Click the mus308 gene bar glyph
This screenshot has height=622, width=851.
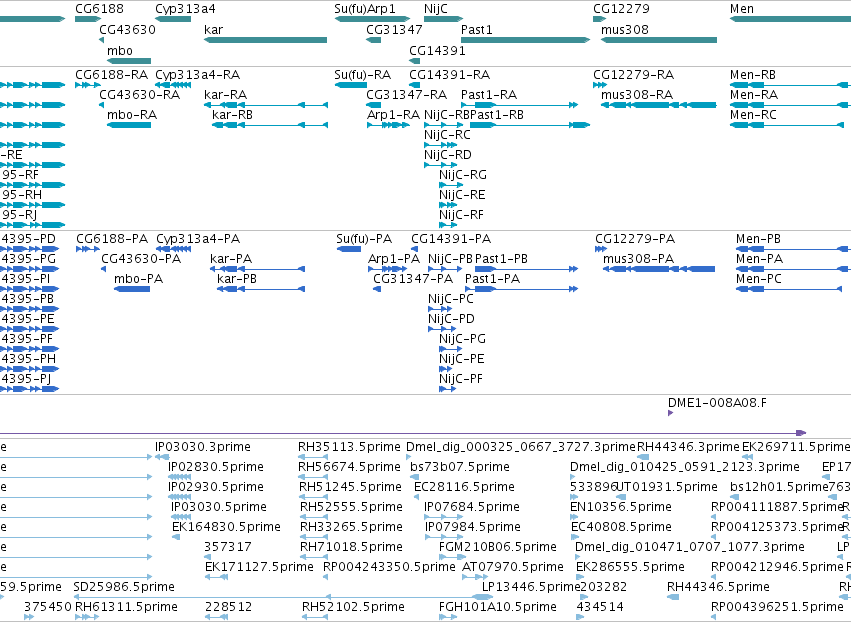click(x=659, y=40)
